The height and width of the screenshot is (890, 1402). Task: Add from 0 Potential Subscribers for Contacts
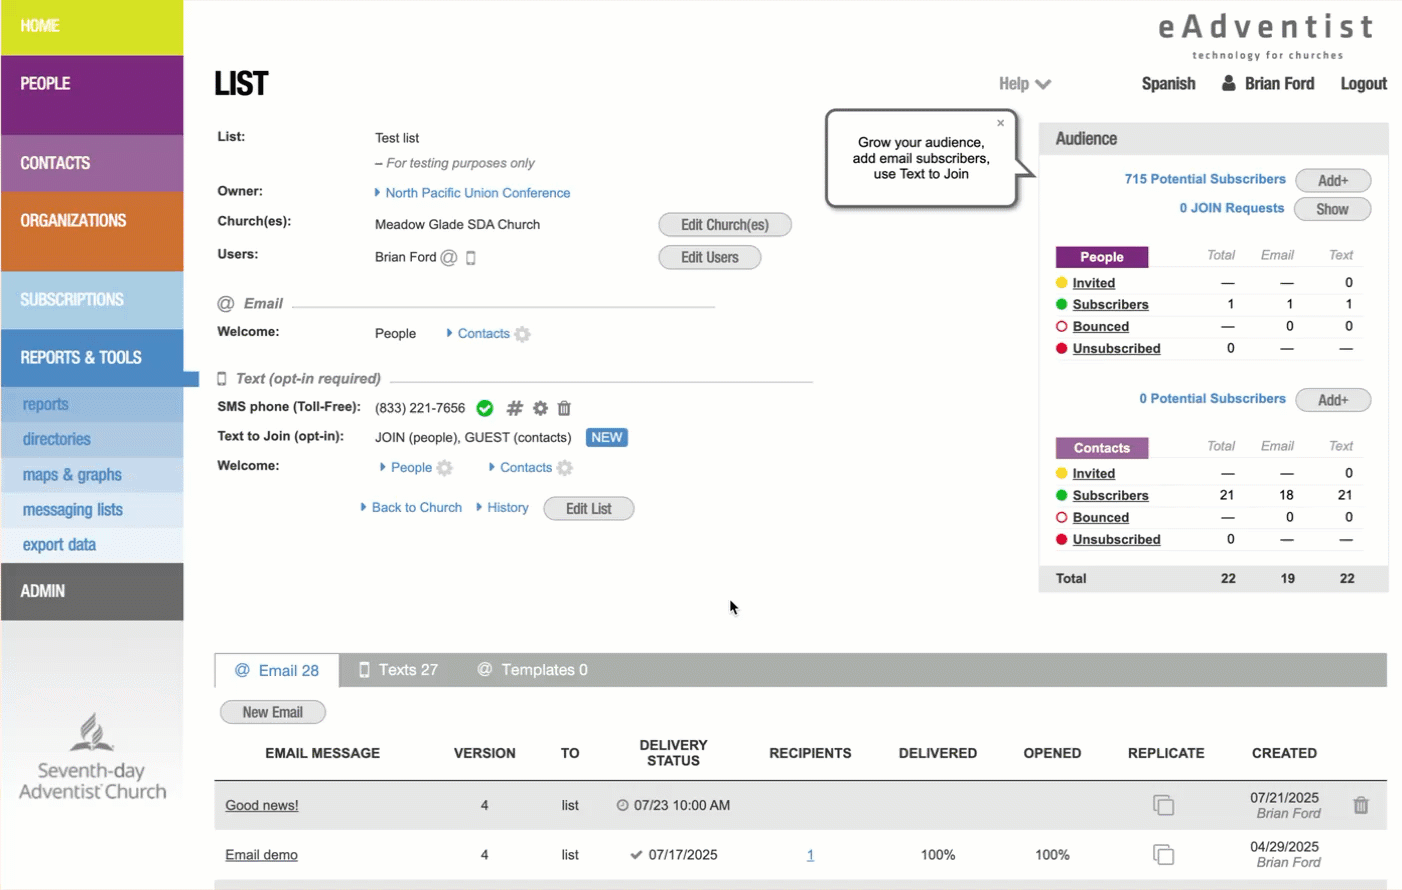(1333, 400)
